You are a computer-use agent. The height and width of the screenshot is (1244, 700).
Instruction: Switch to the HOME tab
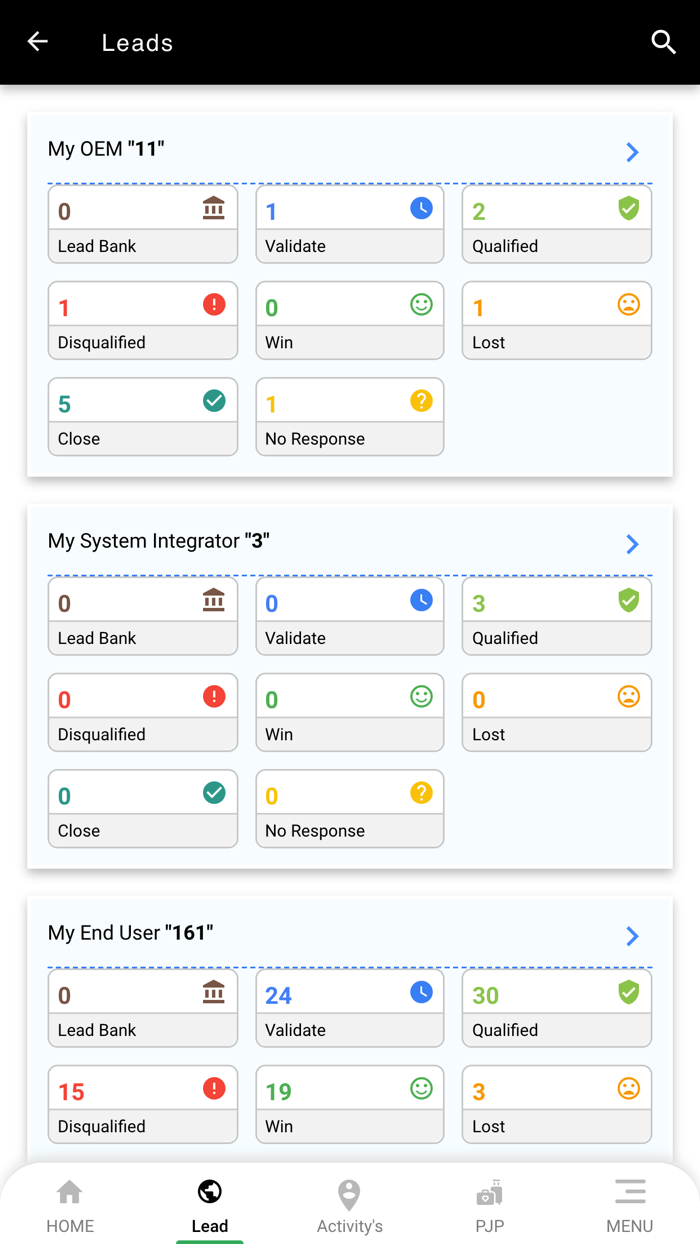tap(70, 1206)
